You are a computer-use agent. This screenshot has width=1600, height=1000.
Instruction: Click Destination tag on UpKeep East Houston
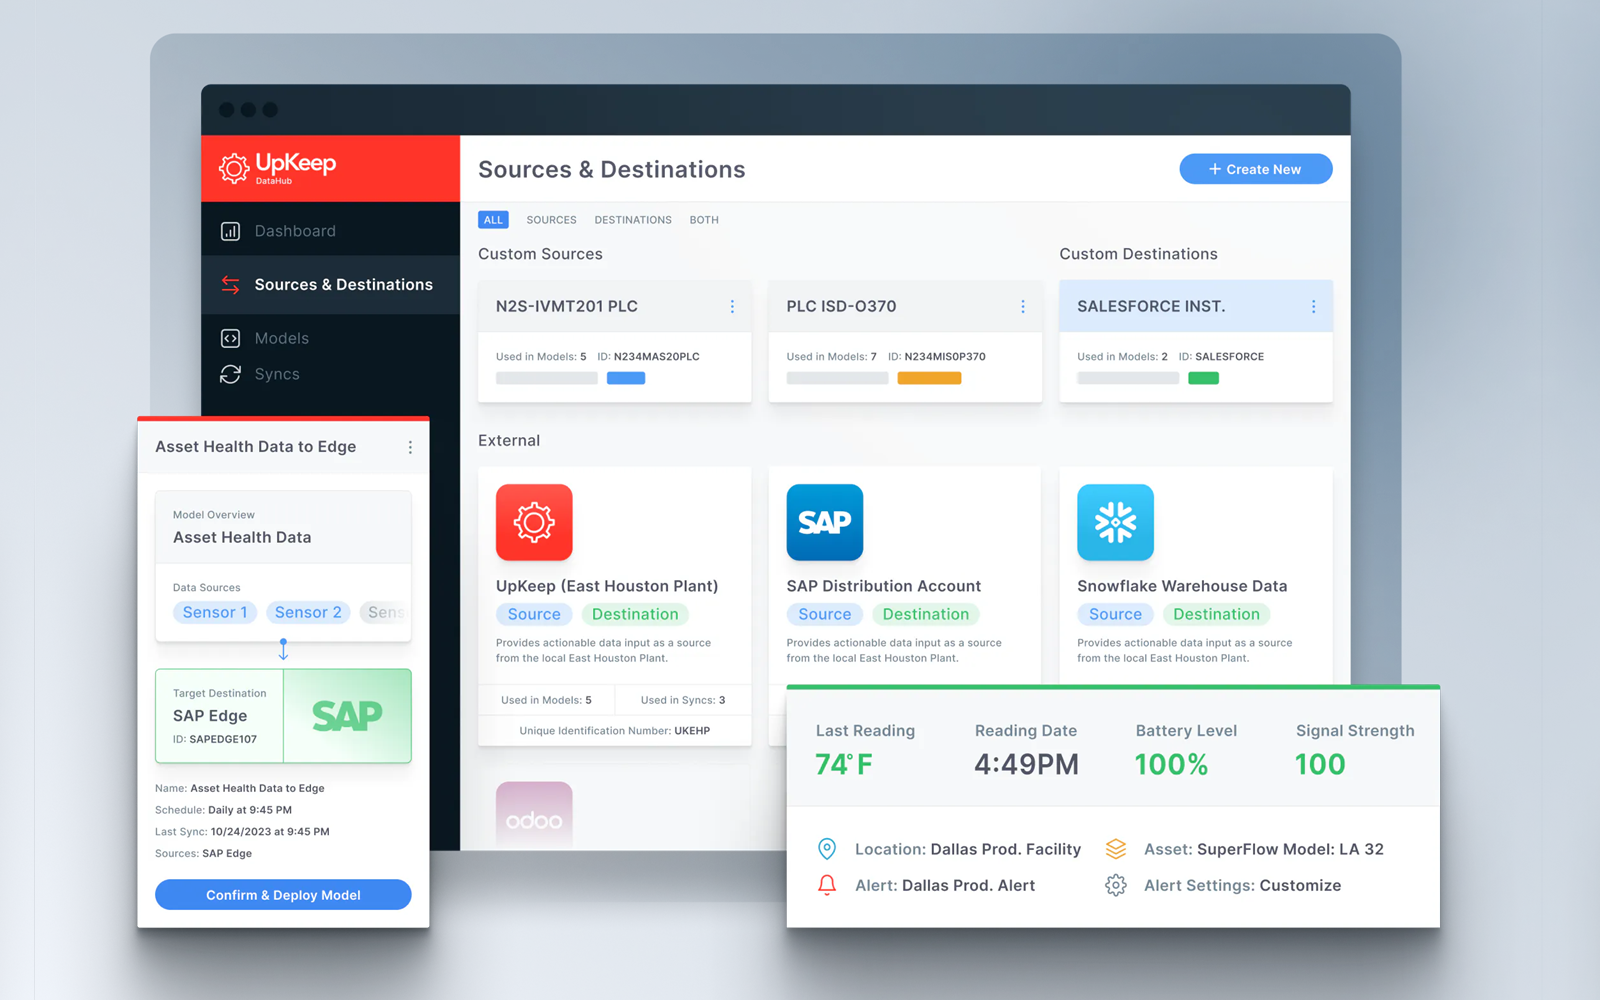635,614
